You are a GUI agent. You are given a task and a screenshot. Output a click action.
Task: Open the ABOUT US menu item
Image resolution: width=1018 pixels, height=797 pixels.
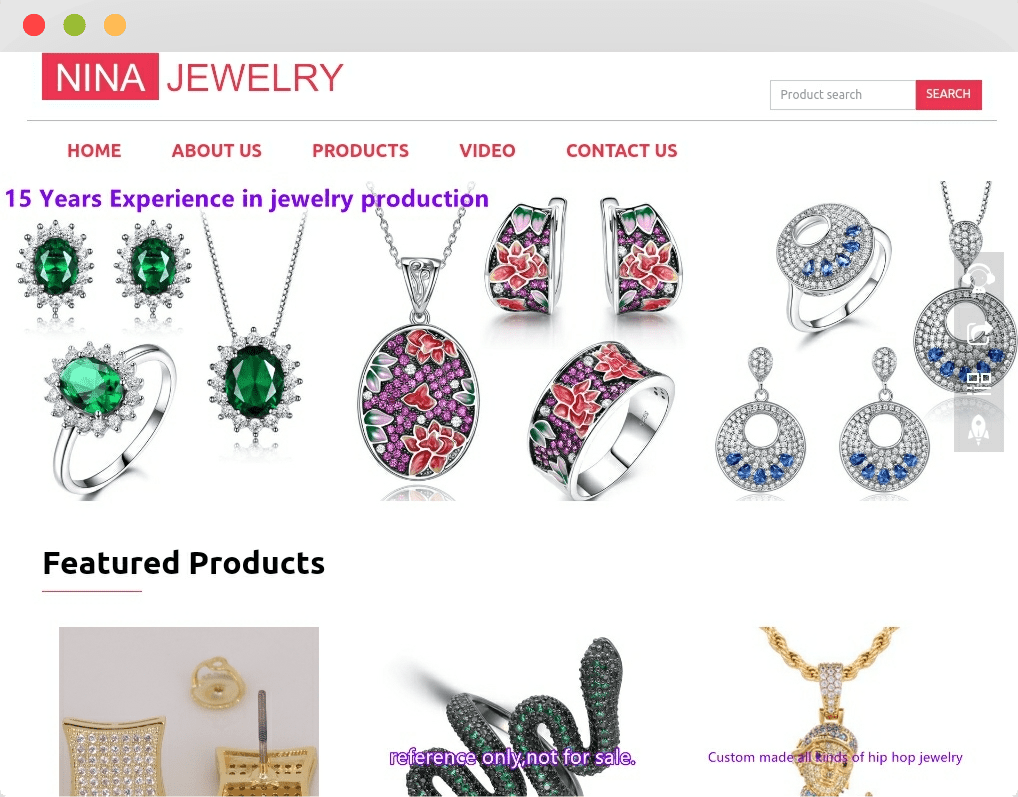[217, 151]
